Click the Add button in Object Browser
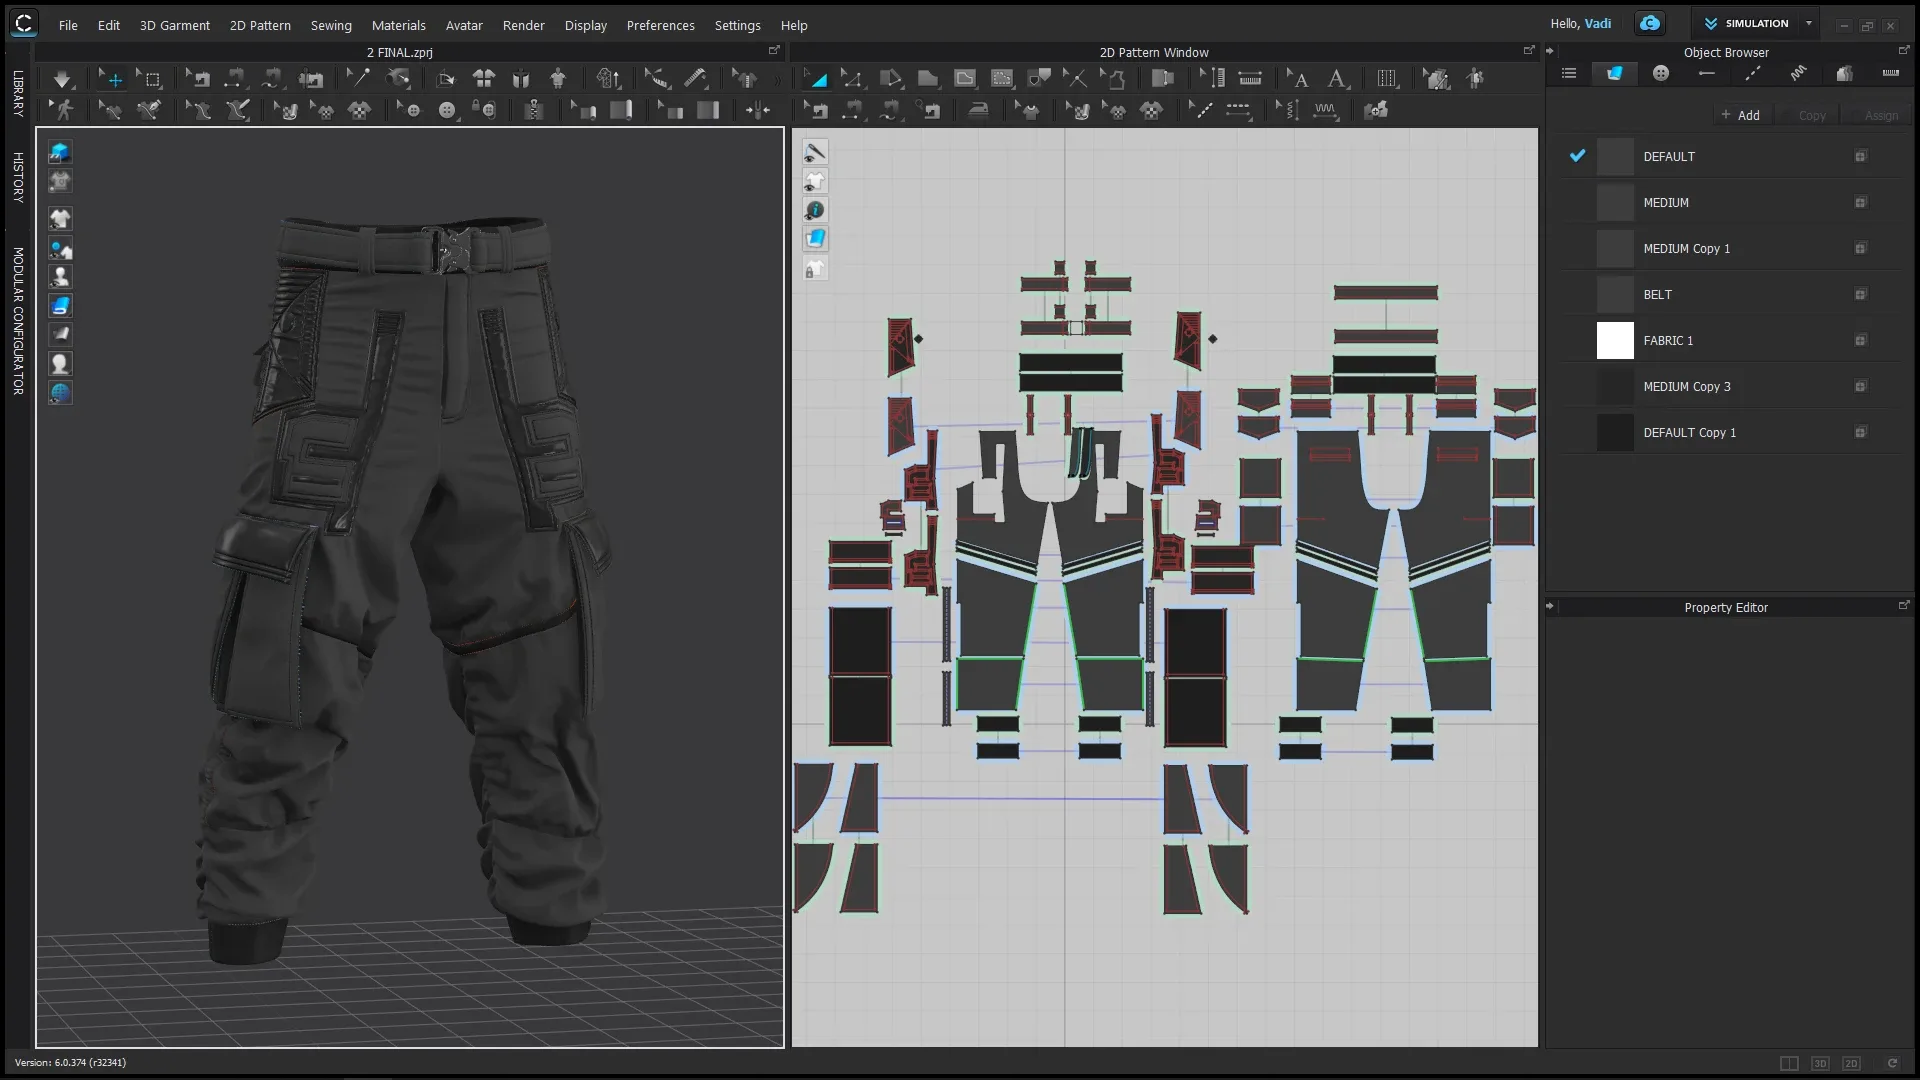1920x1080 pixels. 1742,114
